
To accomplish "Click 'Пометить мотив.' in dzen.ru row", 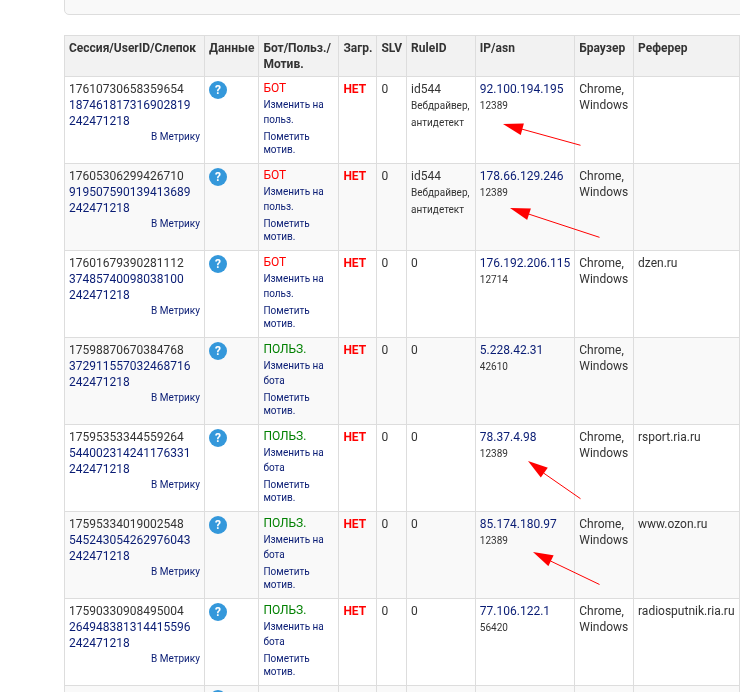I will pyautogui.click(x=287, y=317).
